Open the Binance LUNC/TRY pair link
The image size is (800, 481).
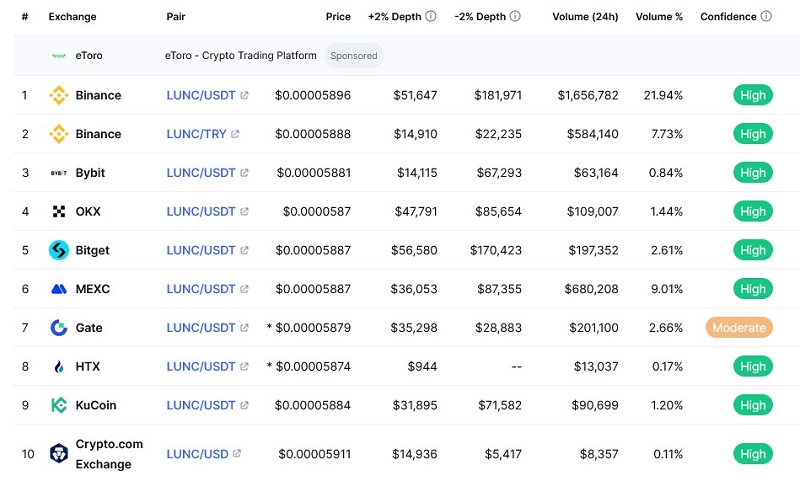197,134
